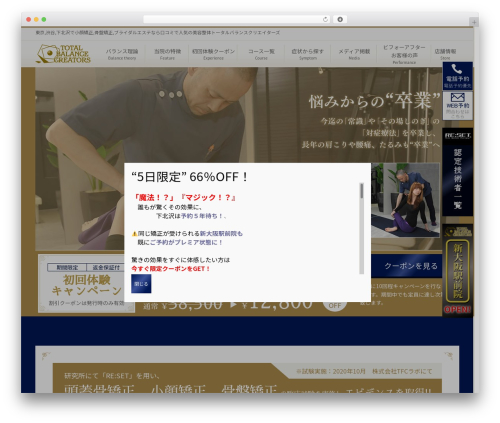Click the yellow warning icon in popup

pos(134,234)
